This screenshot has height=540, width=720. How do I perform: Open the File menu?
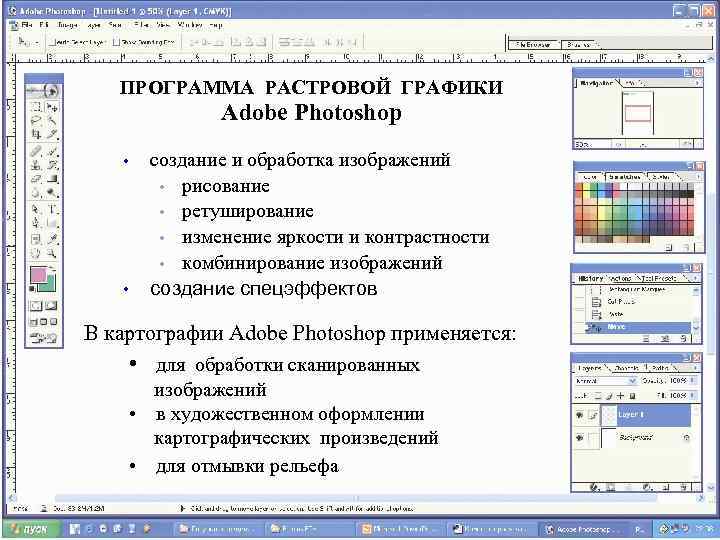pos(27,25)
